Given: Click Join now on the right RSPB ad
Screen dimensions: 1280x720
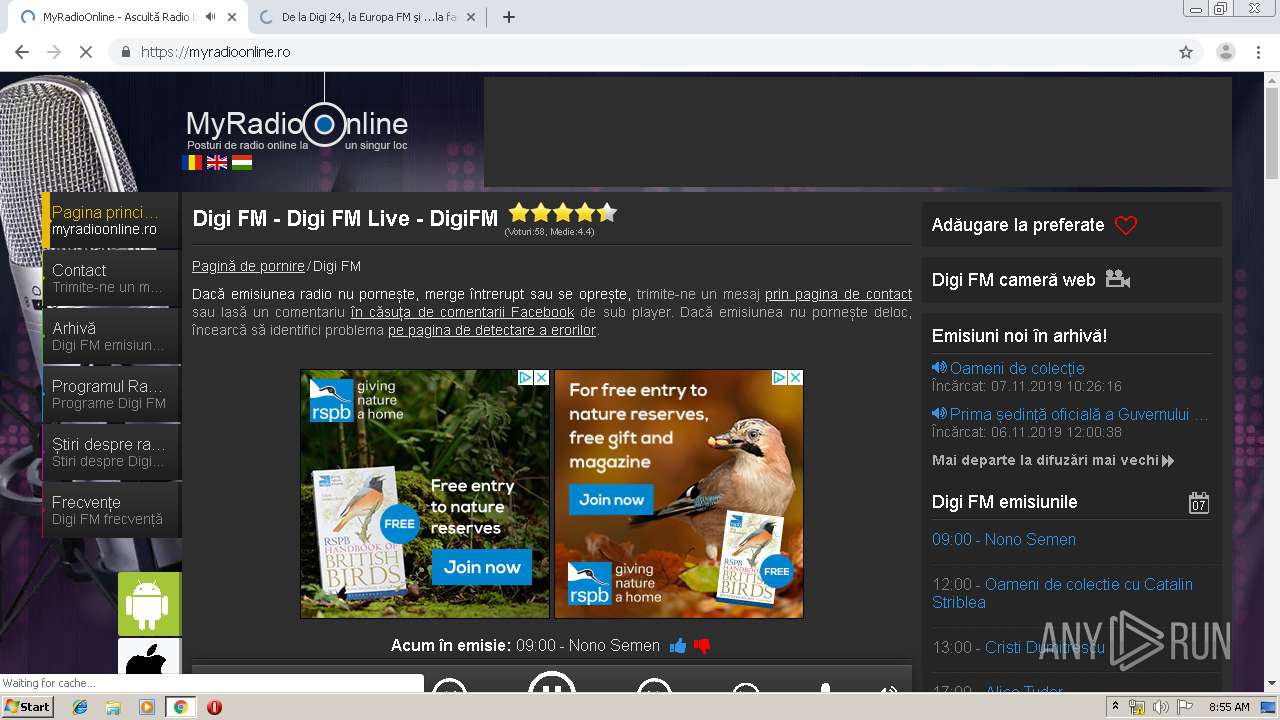Looking at the screenshot, I should [611, 499].
